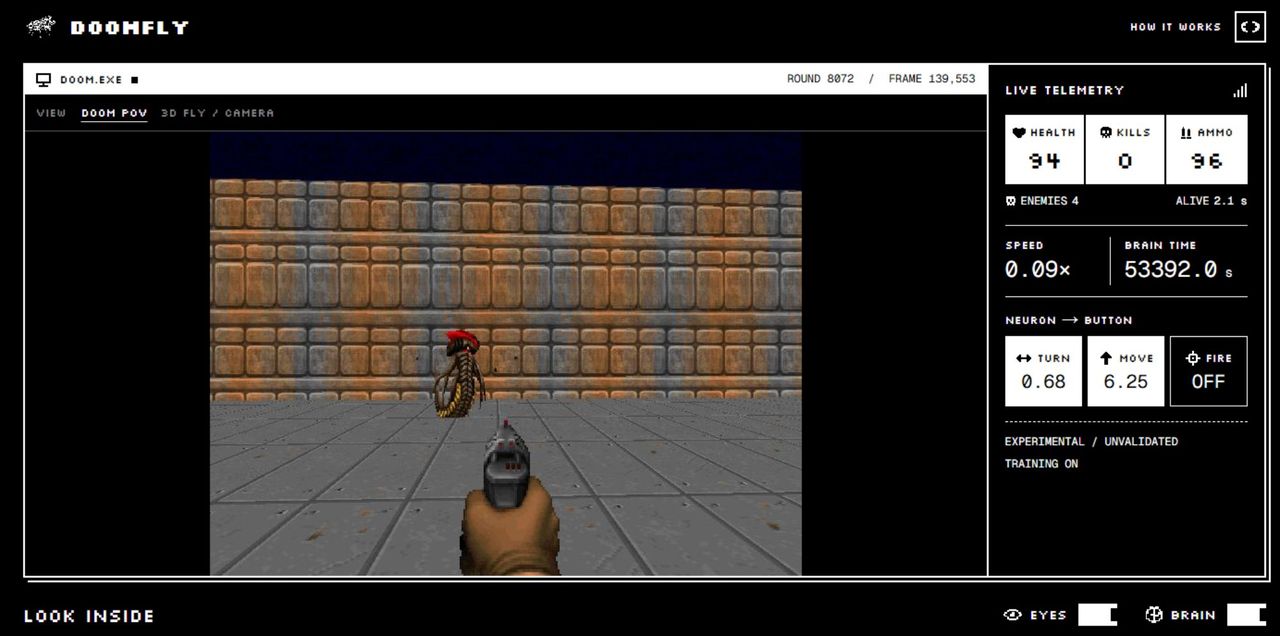Image resolution: width=1280 pixels, height=636 pixels.
Task: Click the bullets icon in Ammo card
Action: [x=1186, y=132]
